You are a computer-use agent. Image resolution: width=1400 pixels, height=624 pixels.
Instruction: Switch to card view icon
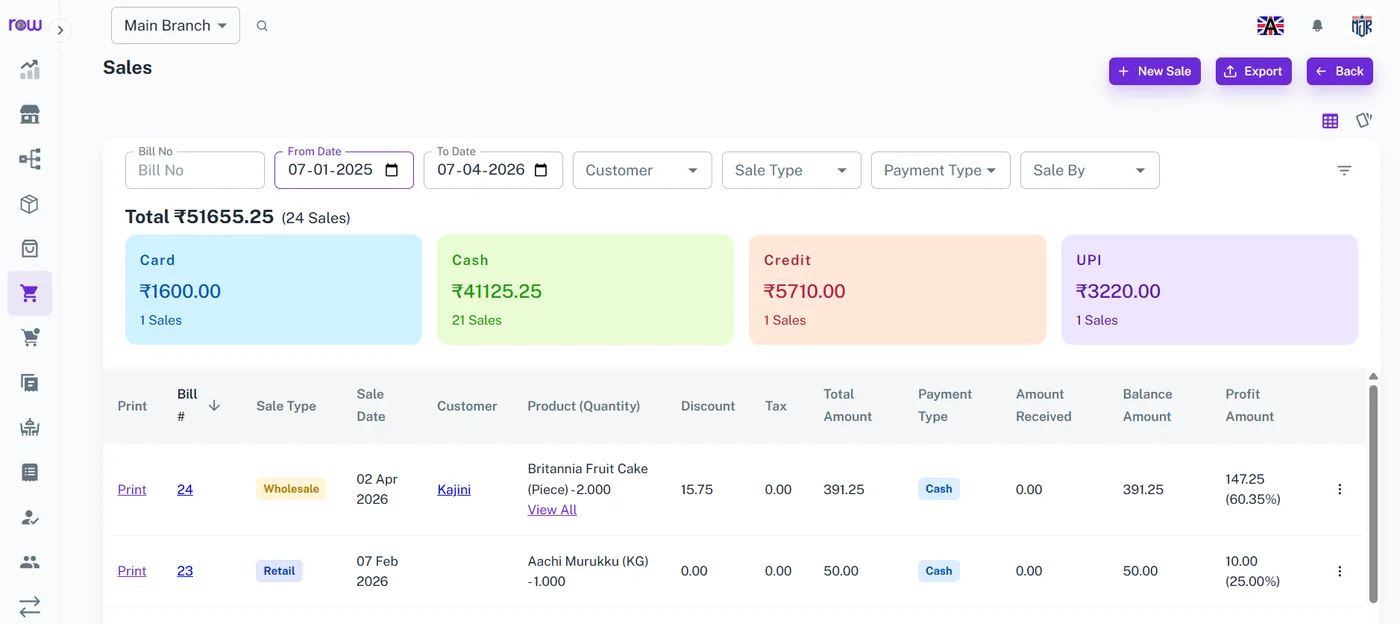(x=1364, y=120)
